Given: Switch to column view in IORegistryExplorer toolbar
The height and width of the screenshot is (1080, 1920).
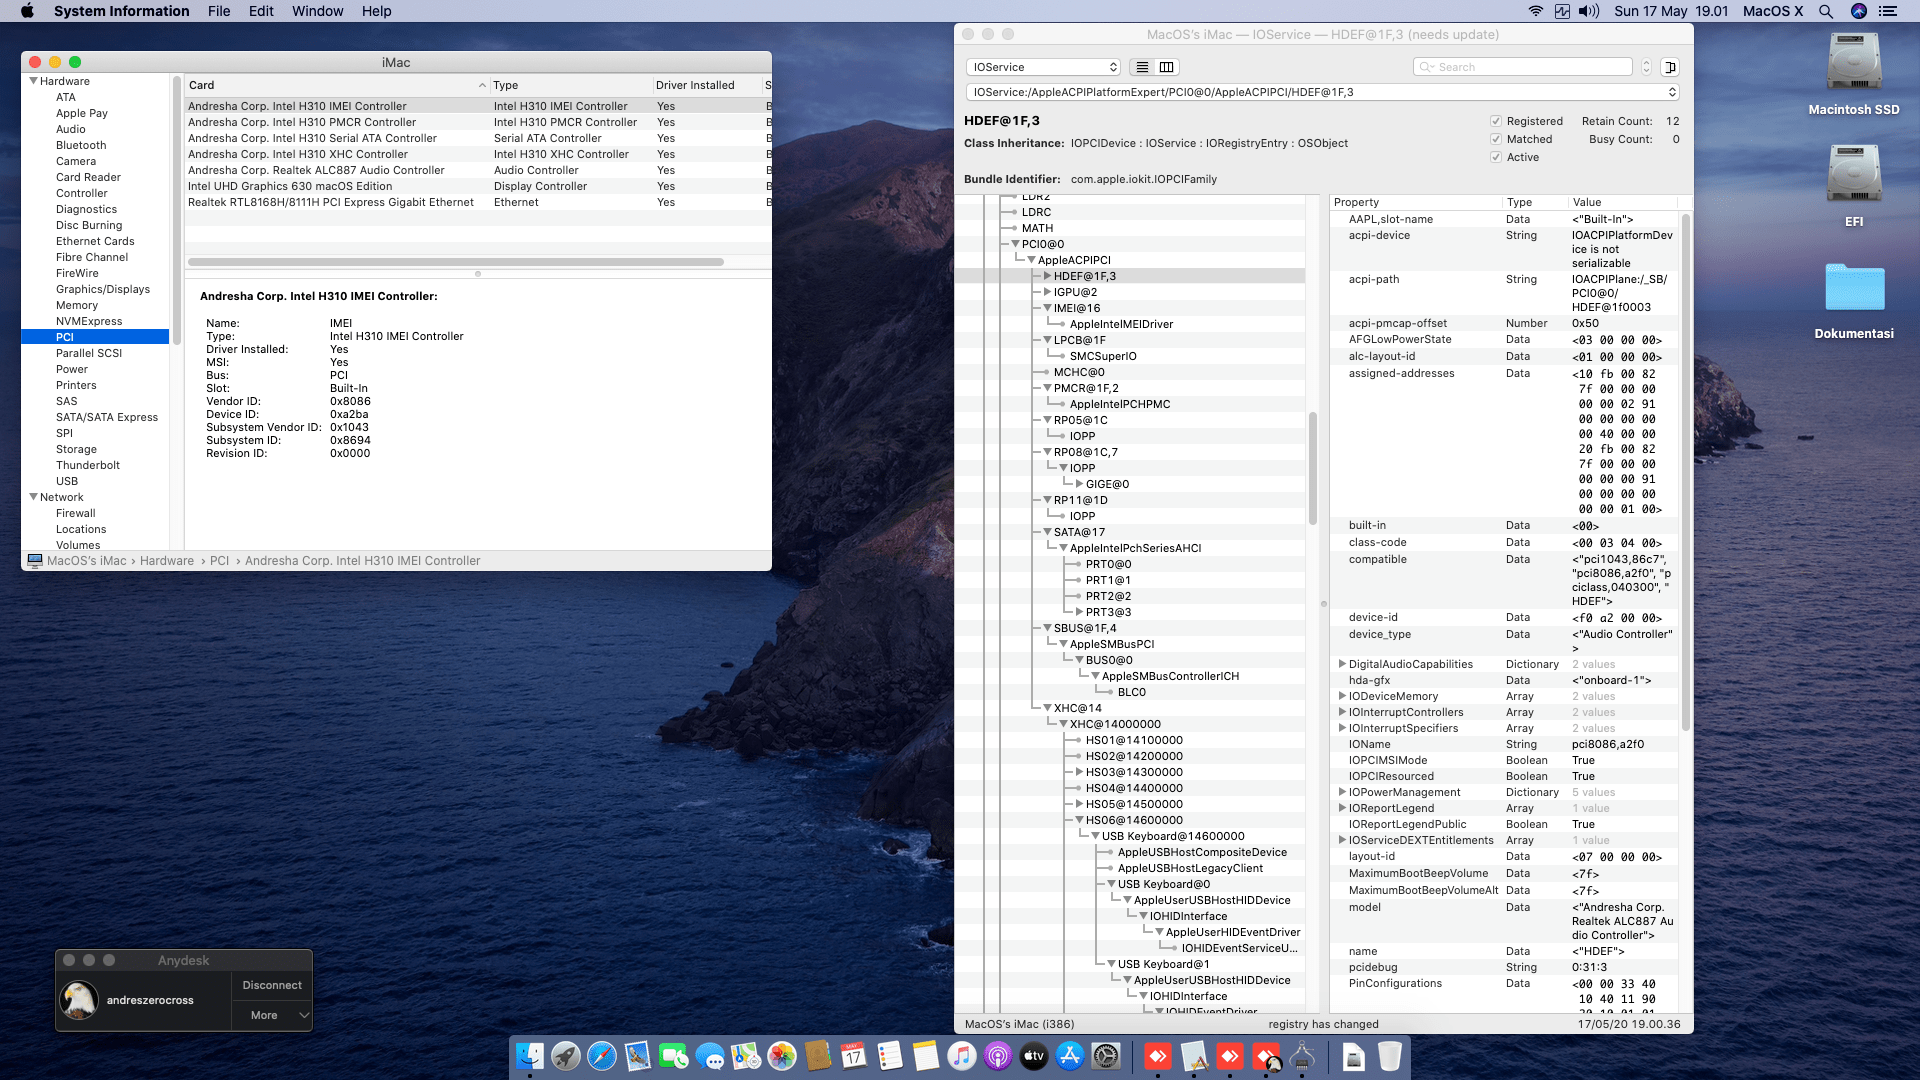Looking at the screenshot, I should (x=1166, y=67).
